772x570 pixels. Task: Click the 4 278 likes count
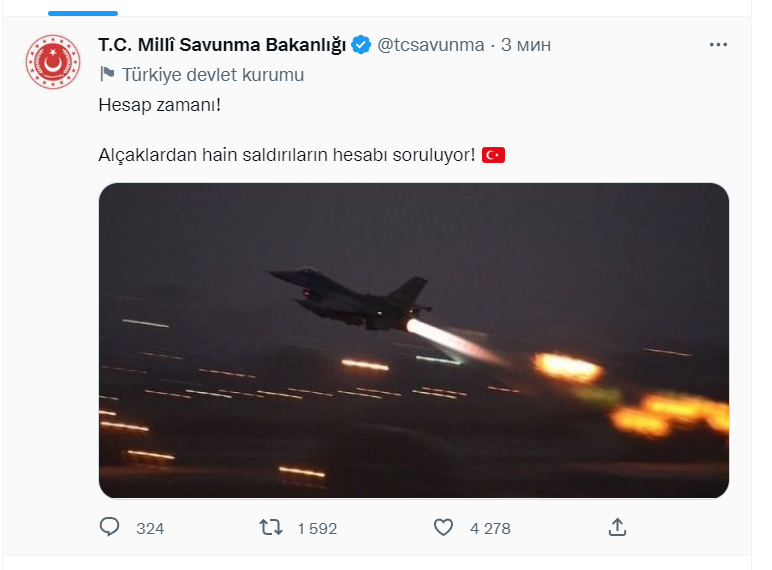490,528
